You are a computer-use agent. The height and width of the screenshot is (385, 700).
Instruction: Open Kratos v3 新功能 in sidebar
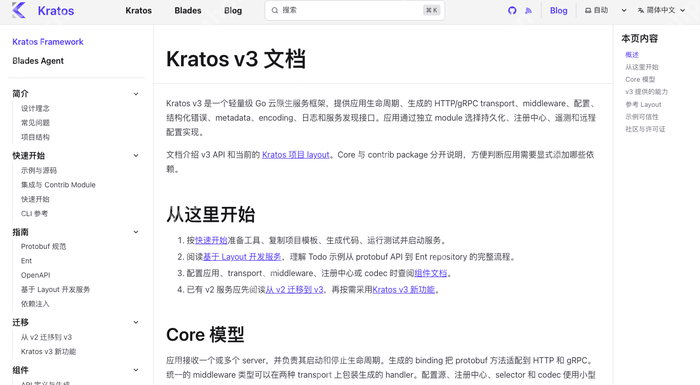(48, 352)
